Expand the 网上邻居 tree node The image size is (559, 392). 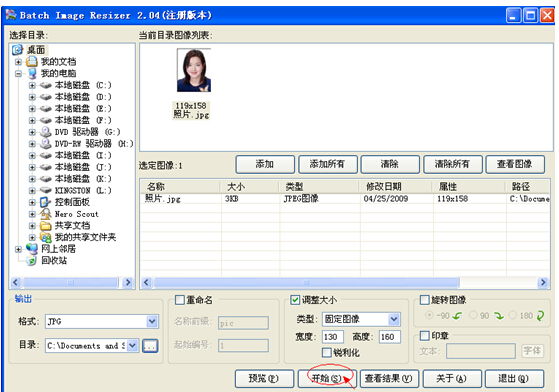coord(18,249)
